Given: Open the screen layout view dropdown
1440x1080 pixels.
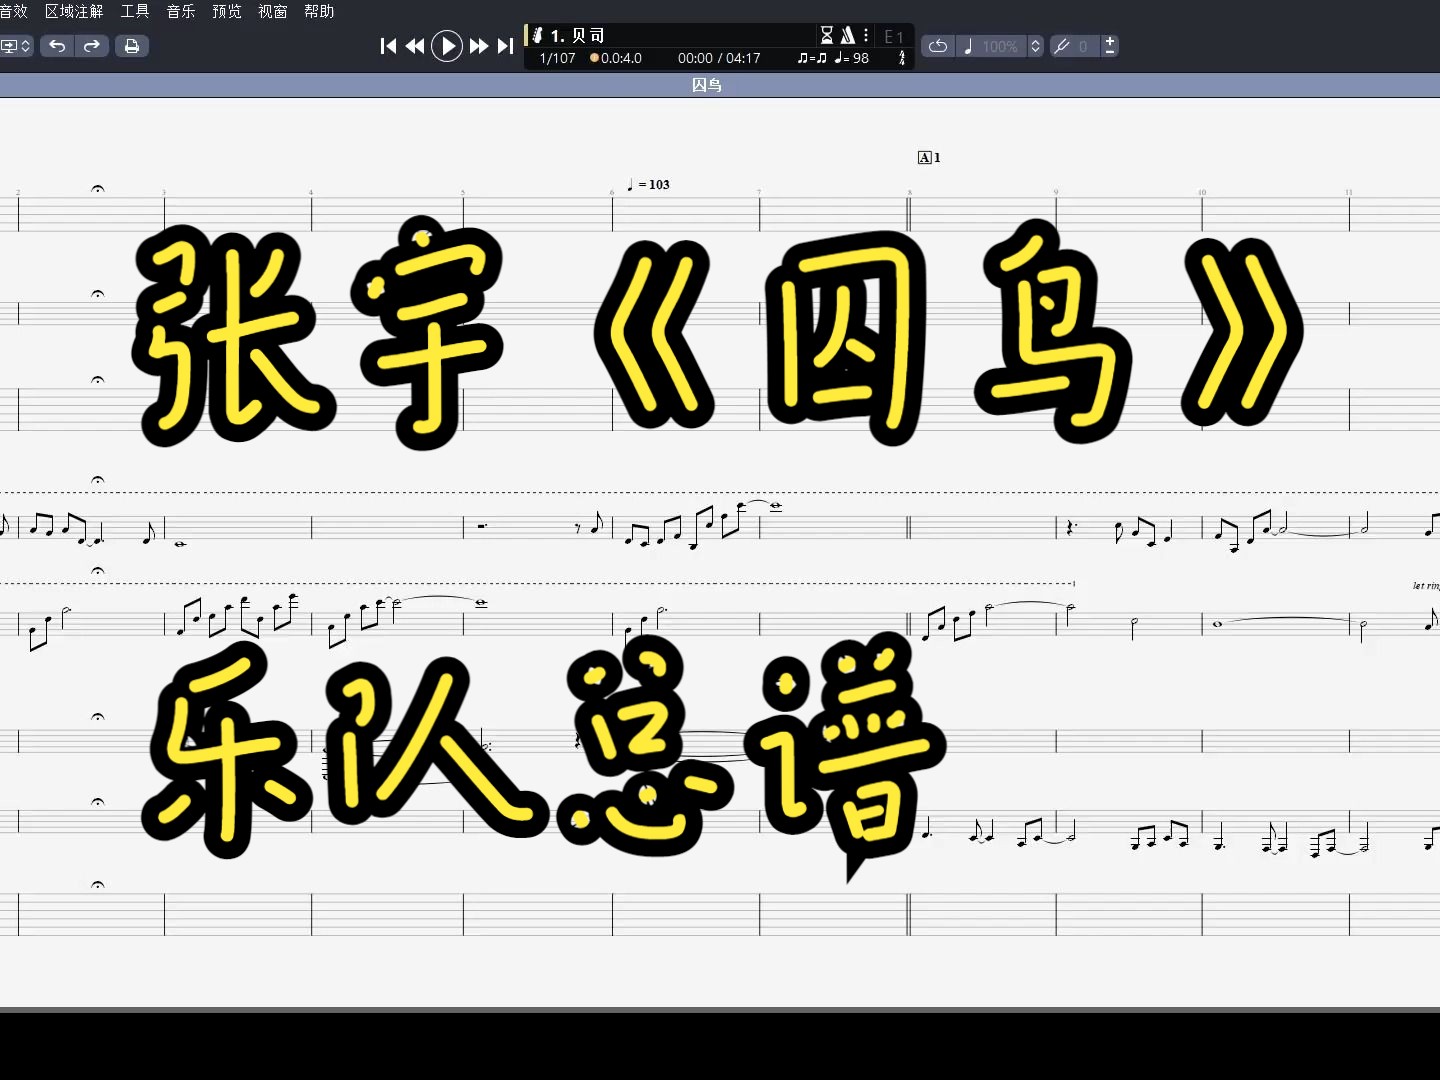Looking at the screenshot, I should (x=17, y=46).
